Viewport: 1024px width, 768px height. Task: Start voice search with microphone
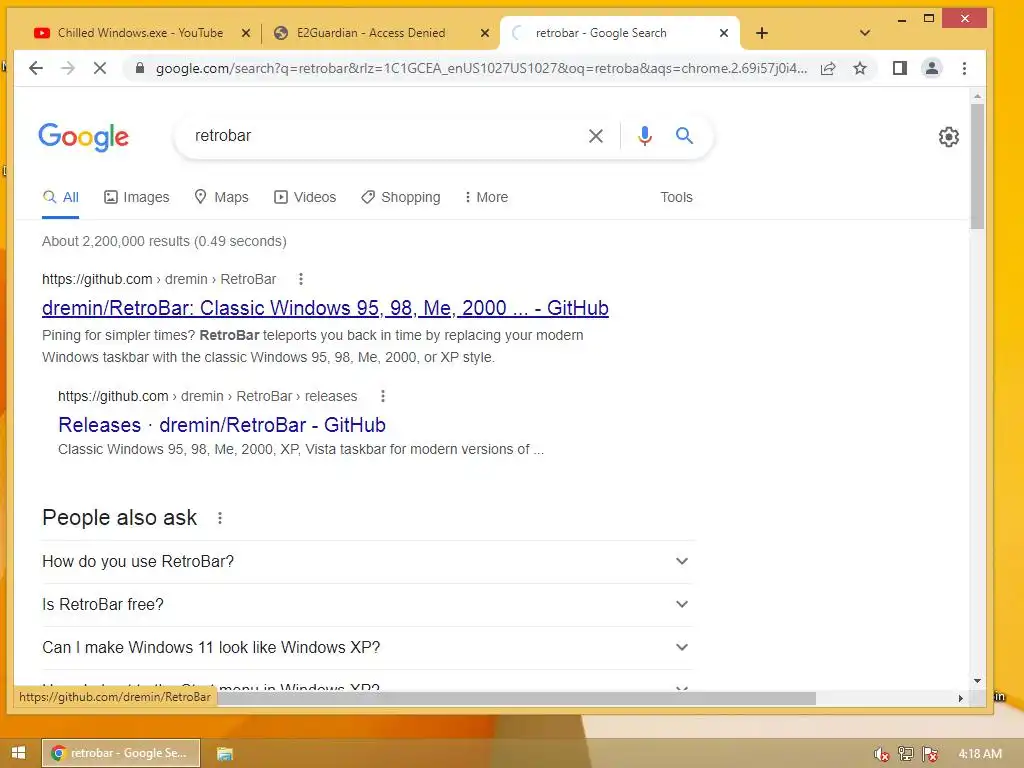[645, 135]
